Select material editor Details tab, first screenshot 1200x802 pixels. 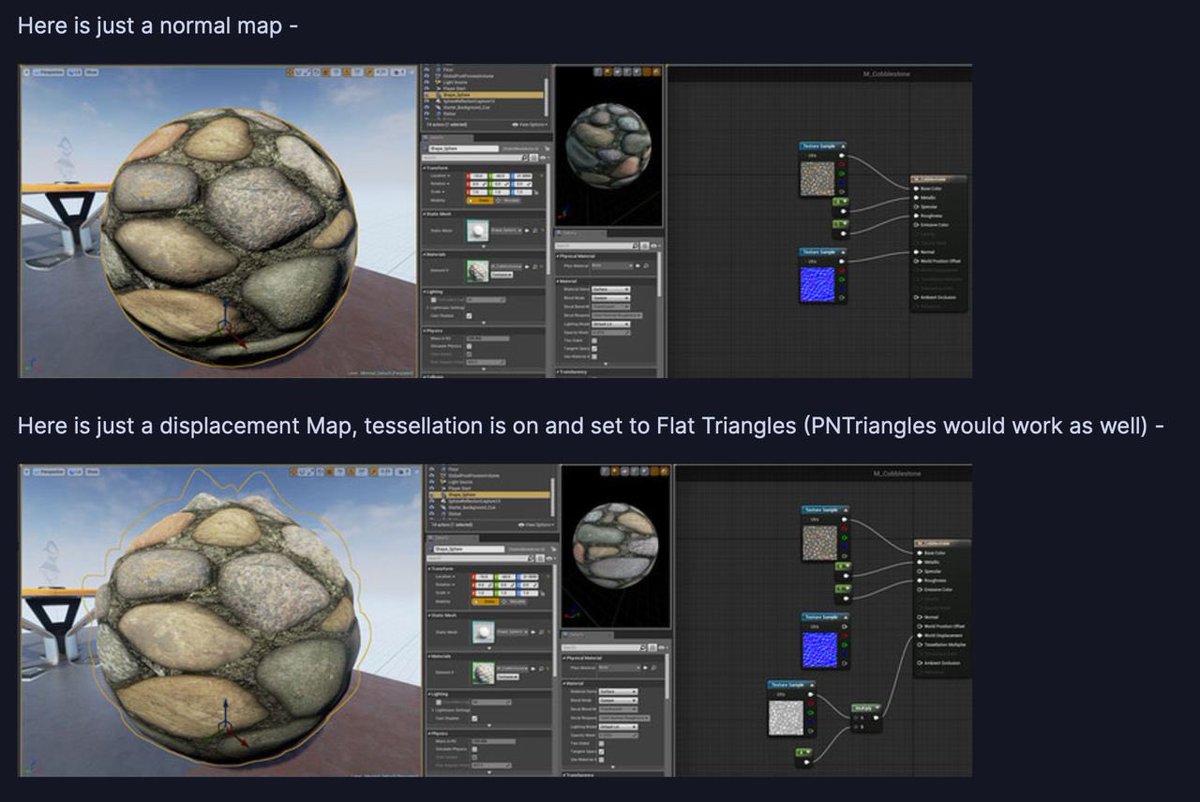tap(580, 234)
